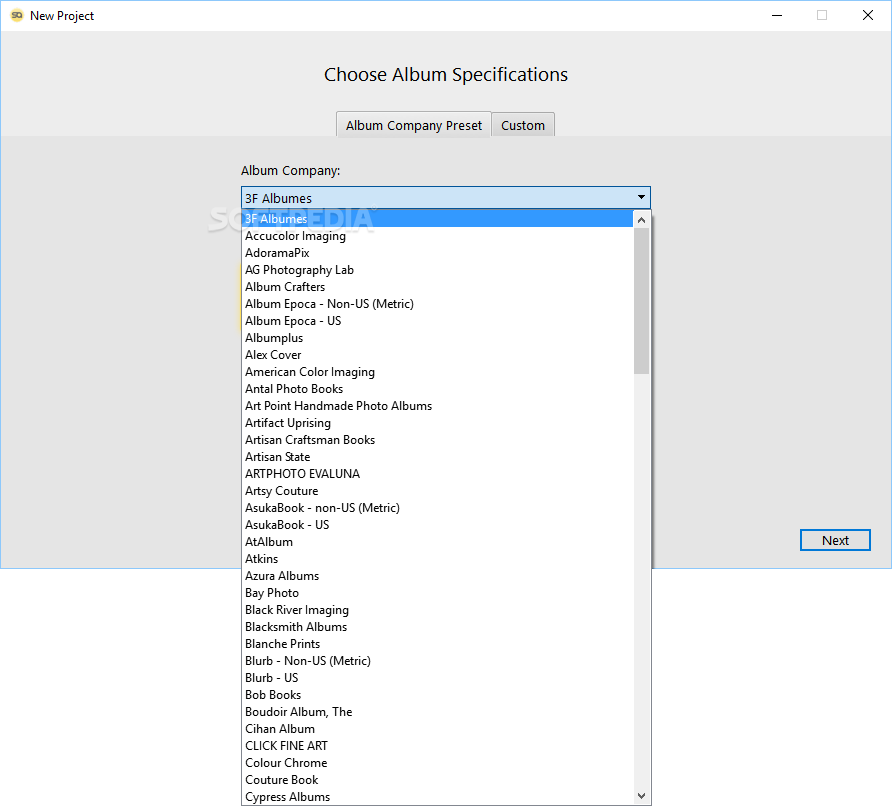The width and height of the screenshot is (892, 806).
Task: Collapse the Album Company combo box arrow
Action: click(x=641, y=197)
